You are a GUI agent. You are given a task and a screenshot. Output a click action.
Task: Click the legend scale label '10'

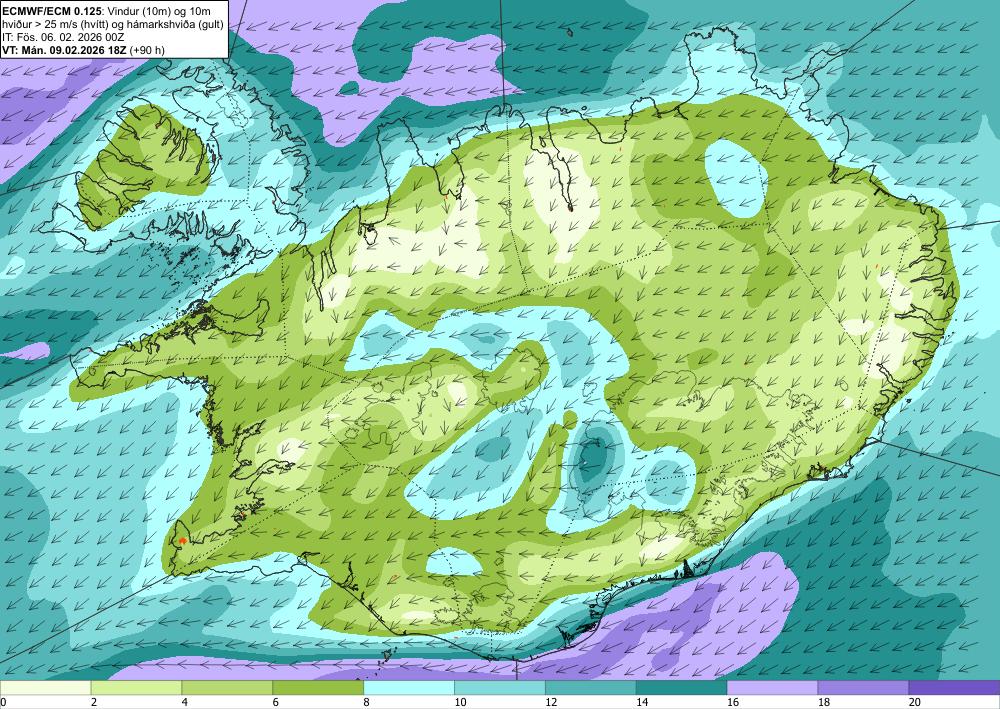coord(460,703)
